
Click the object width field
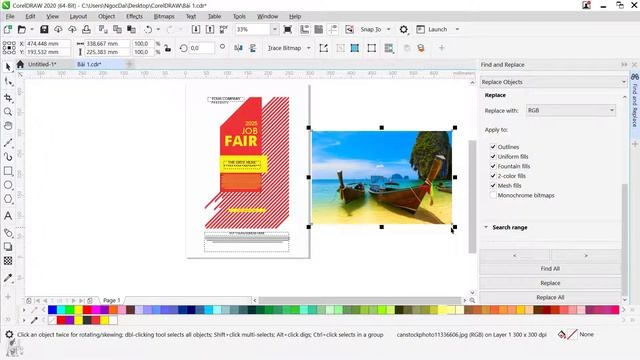(x=107, y=43)
